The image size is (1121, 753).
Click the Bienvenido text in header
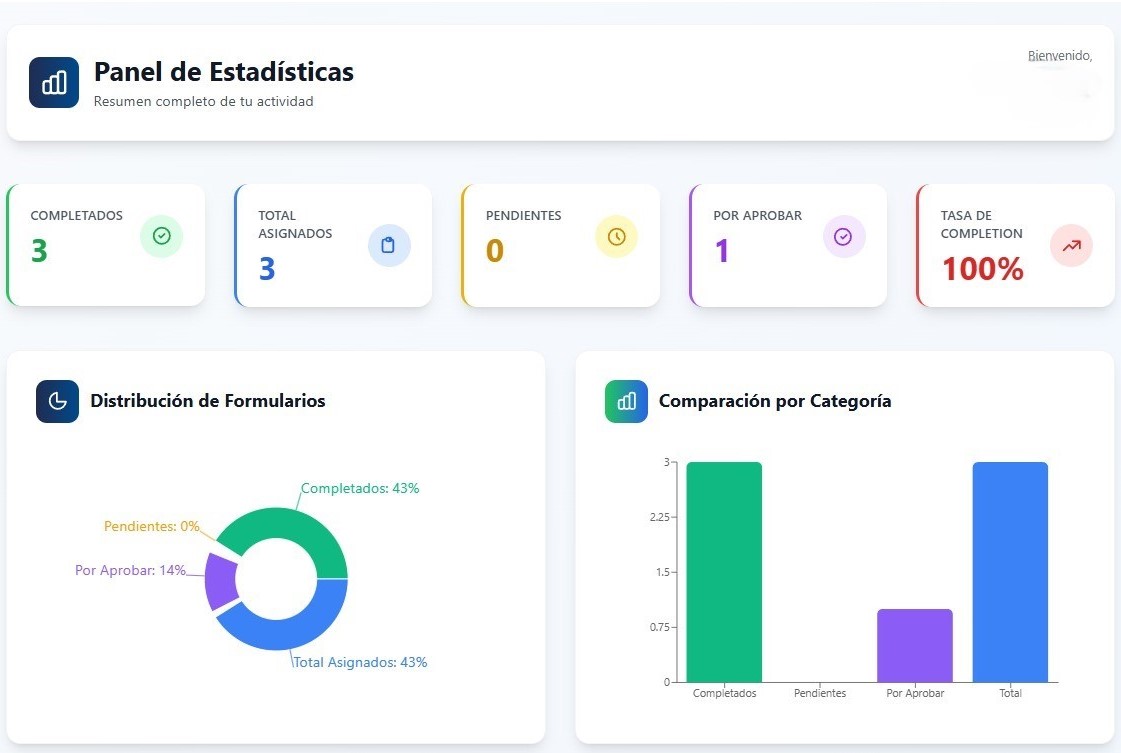(x=1059, y=56)
